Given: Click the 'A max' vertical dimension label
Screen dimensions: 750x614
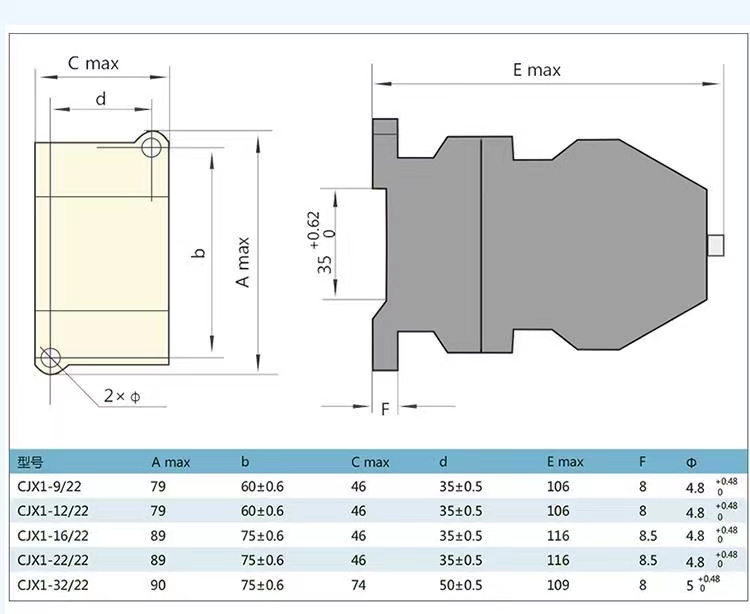Looking at the screenshot, I should pos(243,262).
